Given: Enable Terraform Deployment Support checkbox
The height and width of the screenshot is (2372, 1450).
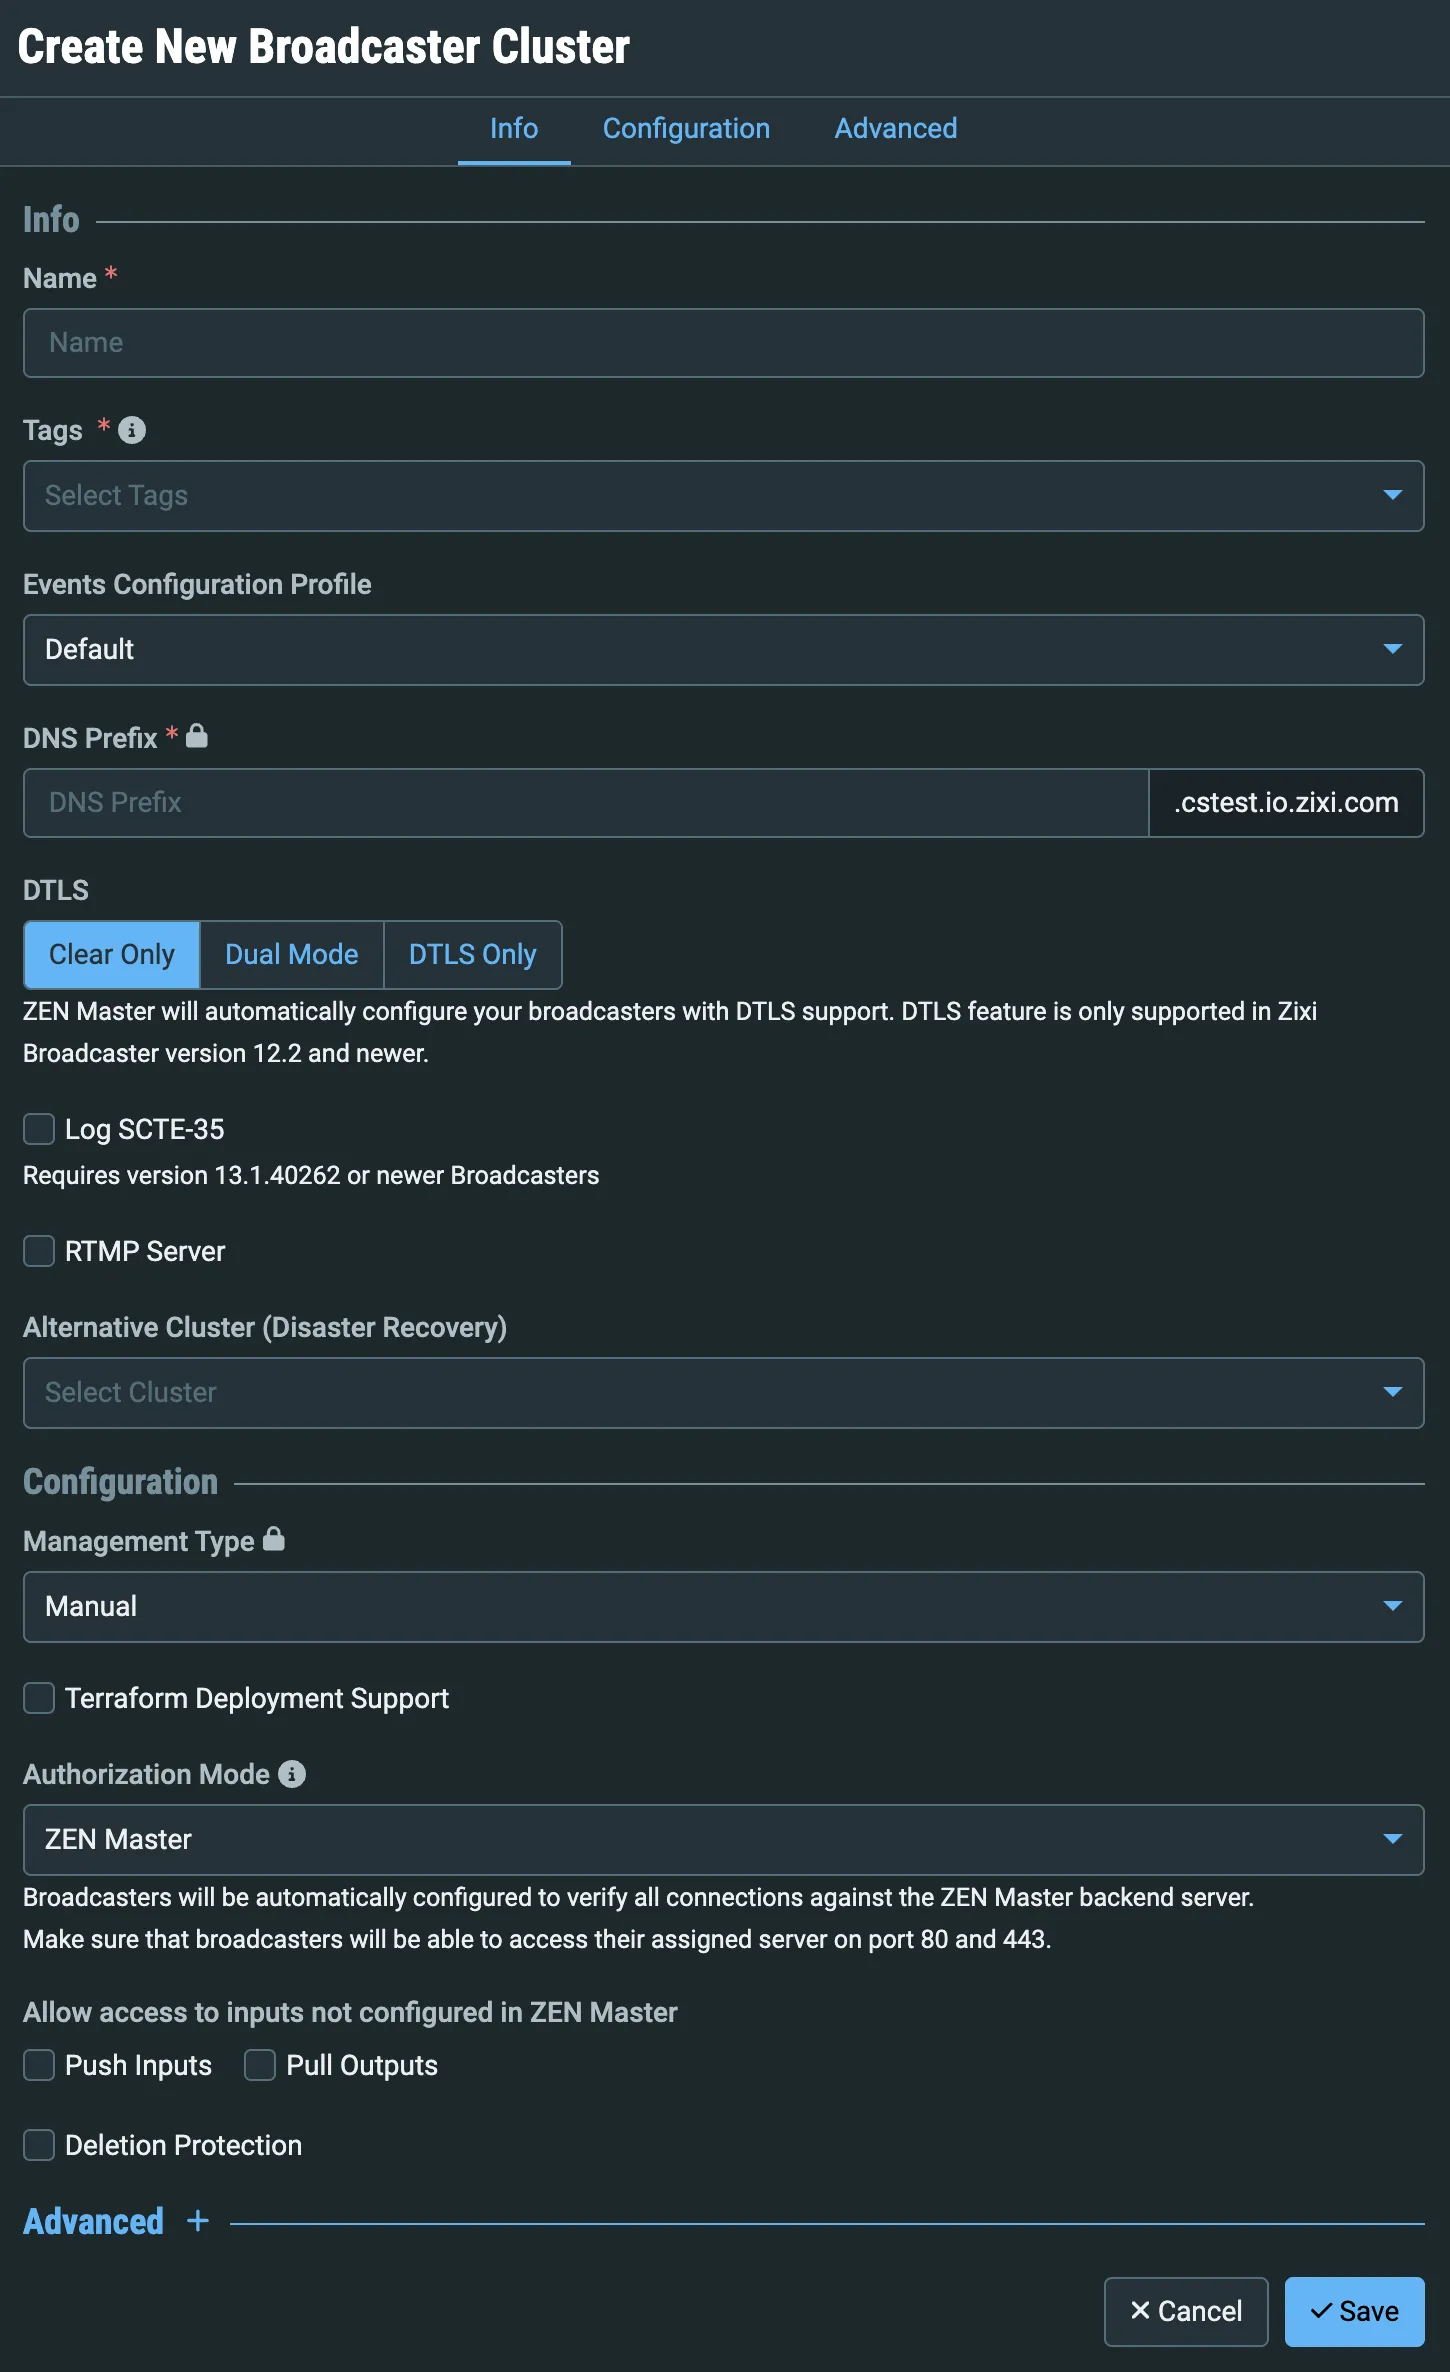Looking at the screenshot, I should click(x=39, y=1698).
